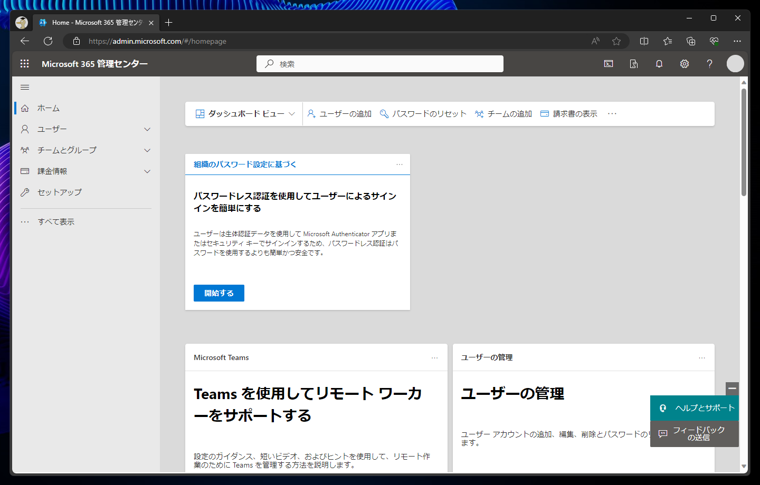Open the browser collections icon
760x485 pixels.
pos(691,41)
